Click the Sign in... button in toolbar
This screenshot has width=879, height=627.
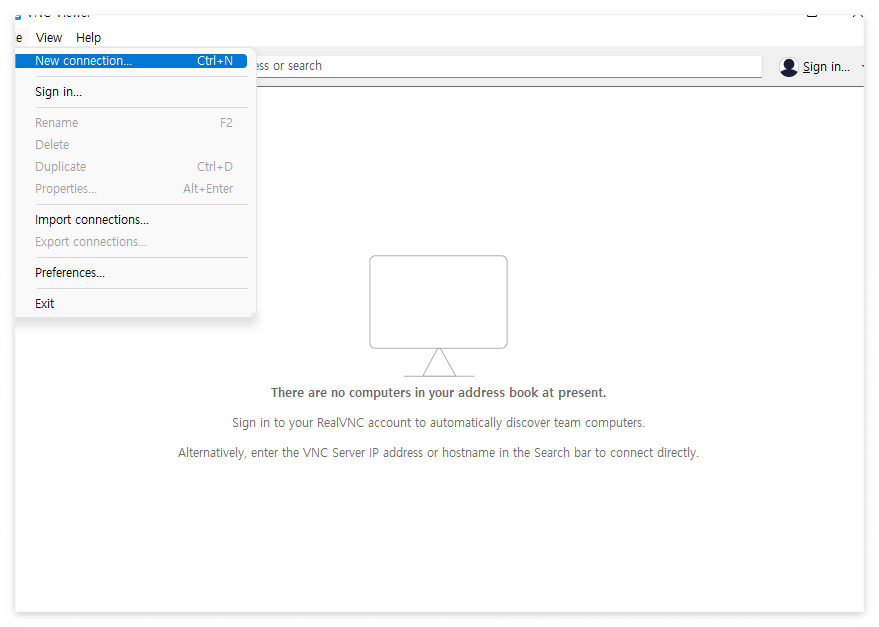point(826,67)
